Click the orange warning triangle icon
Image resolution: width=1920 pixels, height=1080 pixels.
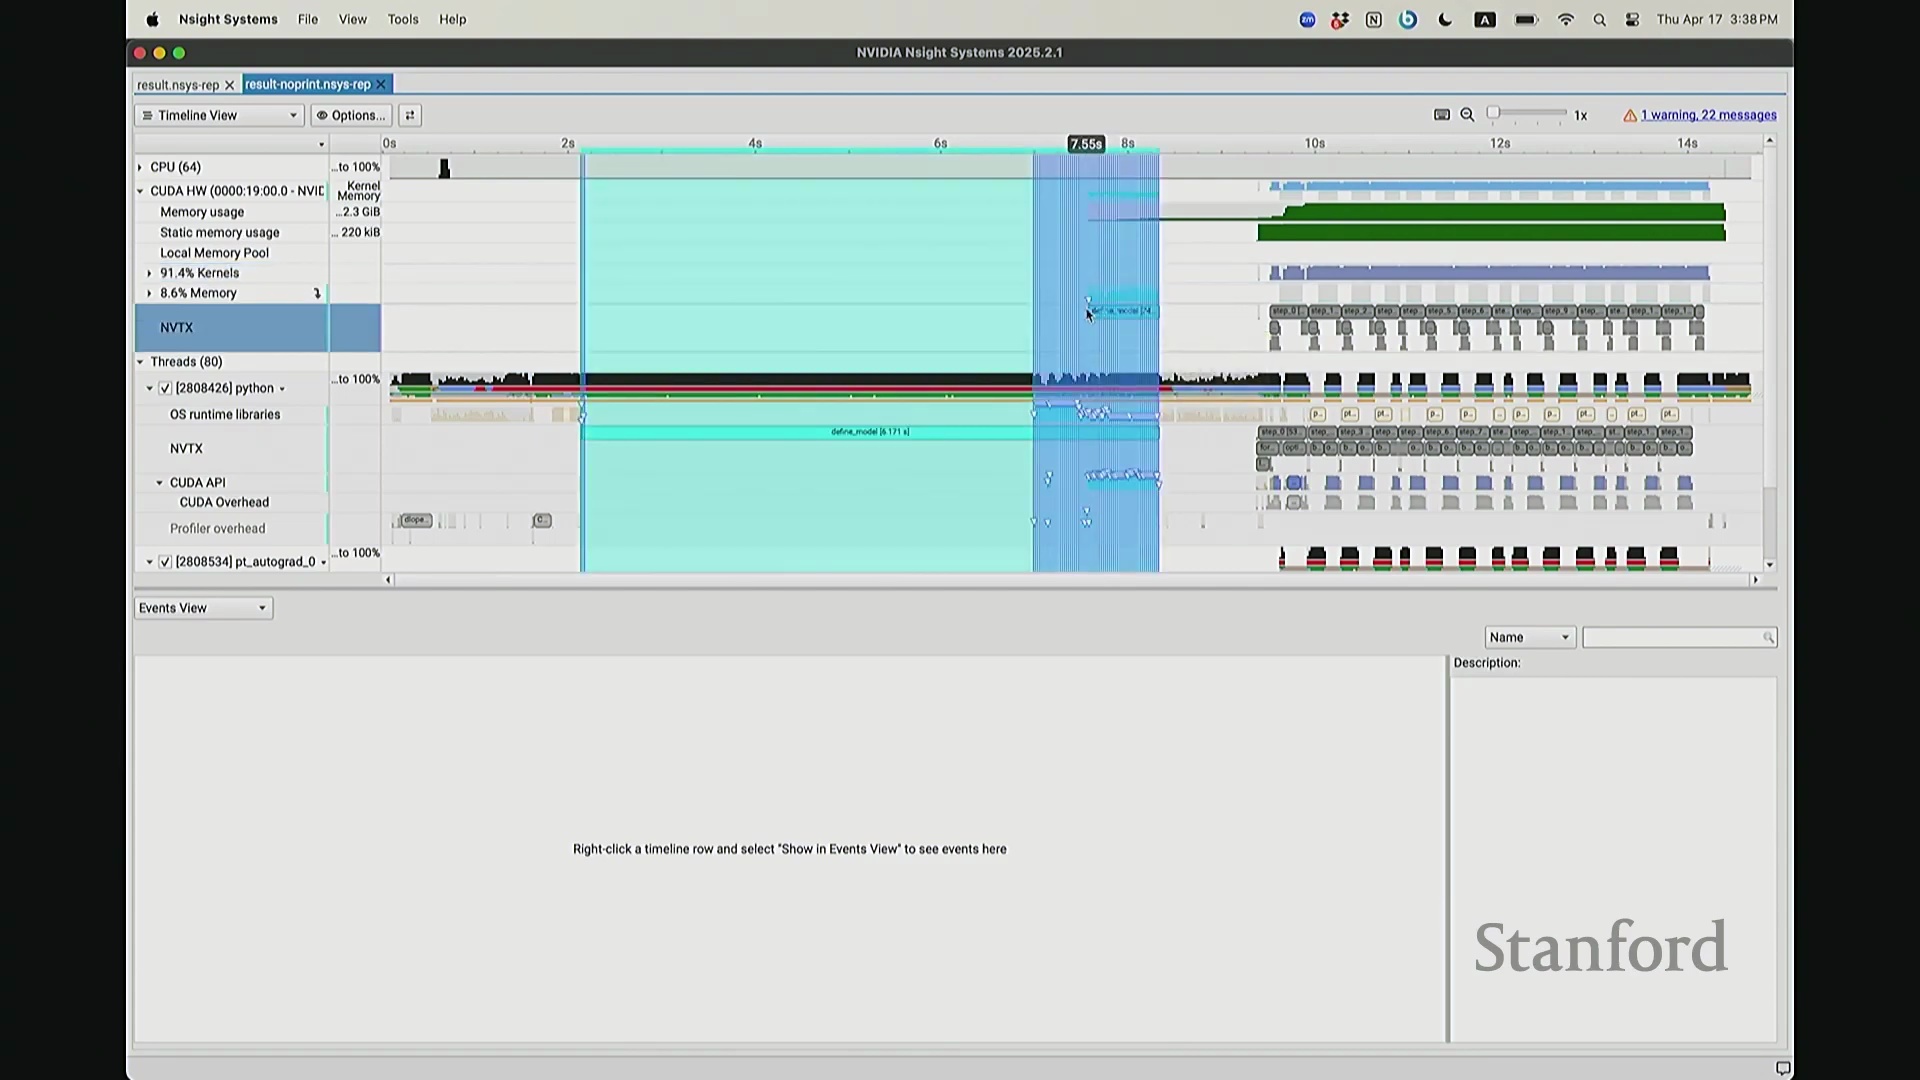[1630, 116]
